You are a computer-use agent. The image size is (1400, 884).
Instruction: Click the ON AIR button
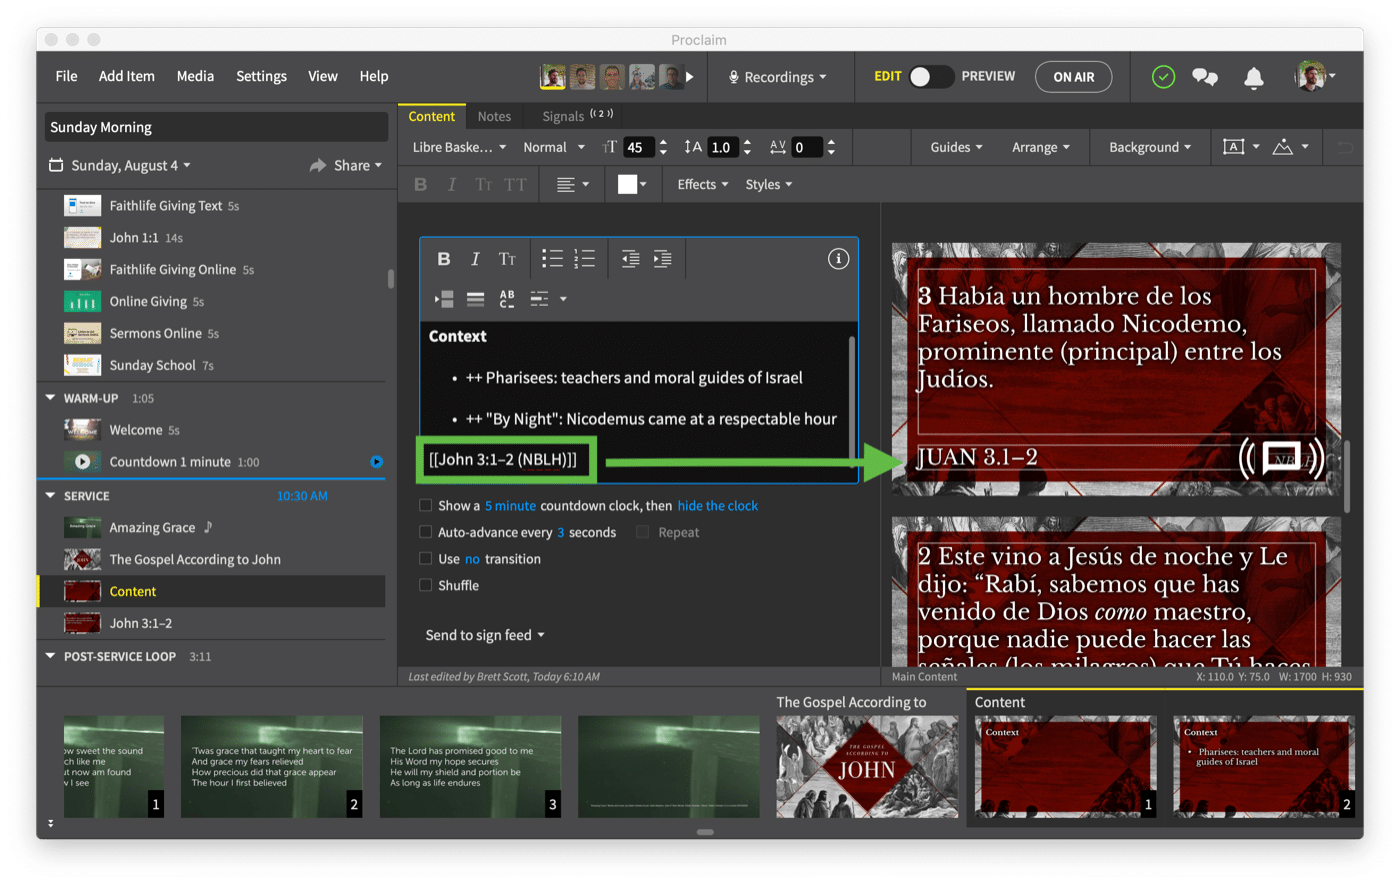[x=1073, y=77]
